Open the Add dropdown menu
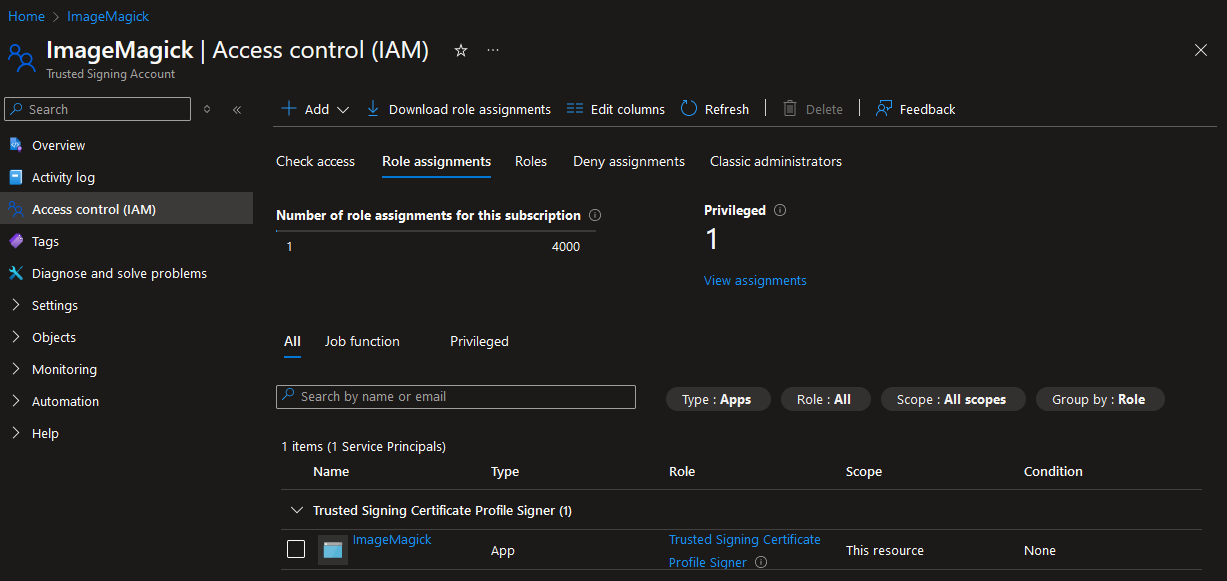The height and width of the screenshot is (581, 1227). pyautogui.click(x=315, y=109)
